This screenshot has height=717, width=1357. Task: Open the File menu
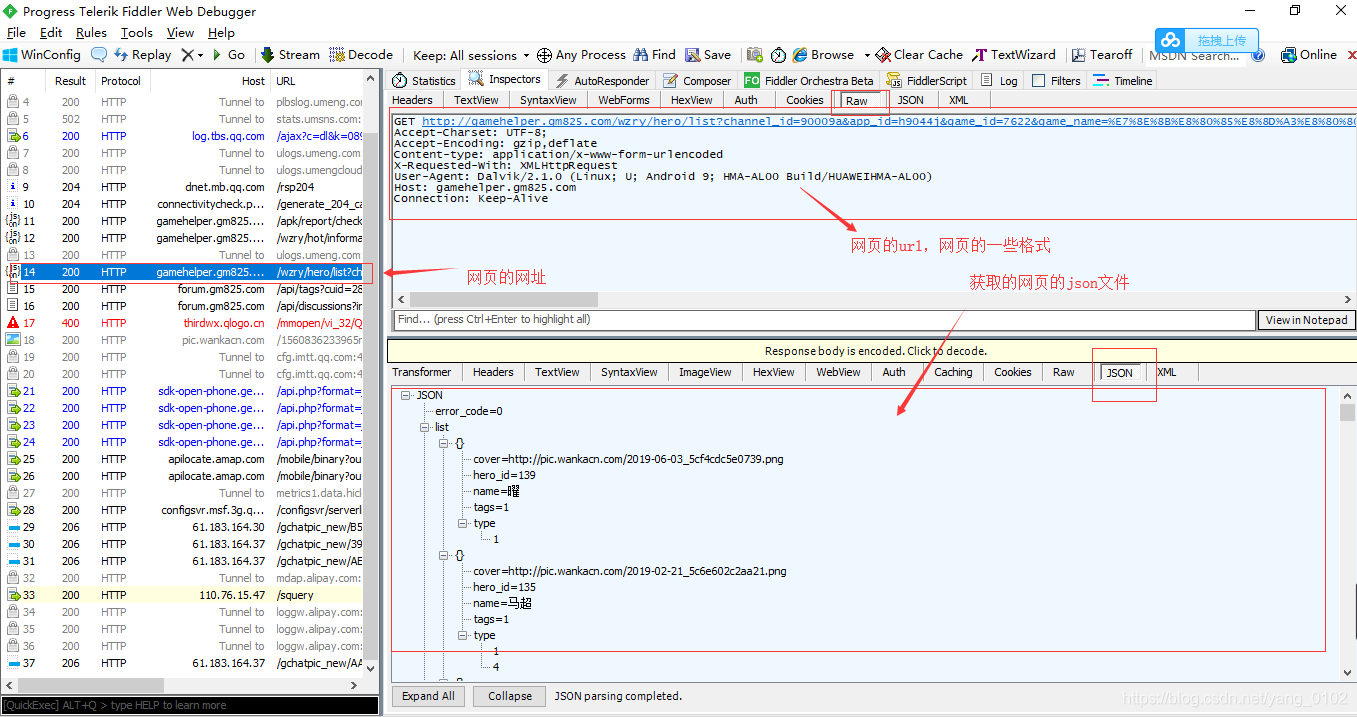click(16, 33)
